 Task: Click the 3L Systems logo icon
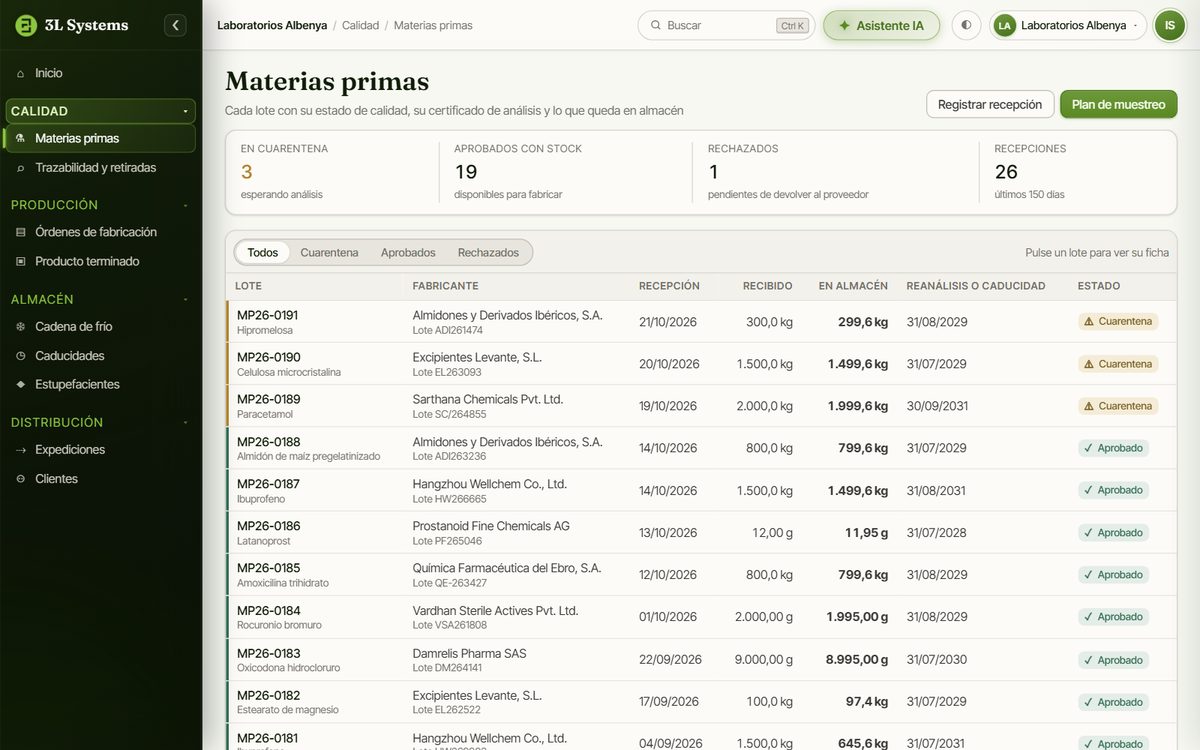tap(26, 25)
